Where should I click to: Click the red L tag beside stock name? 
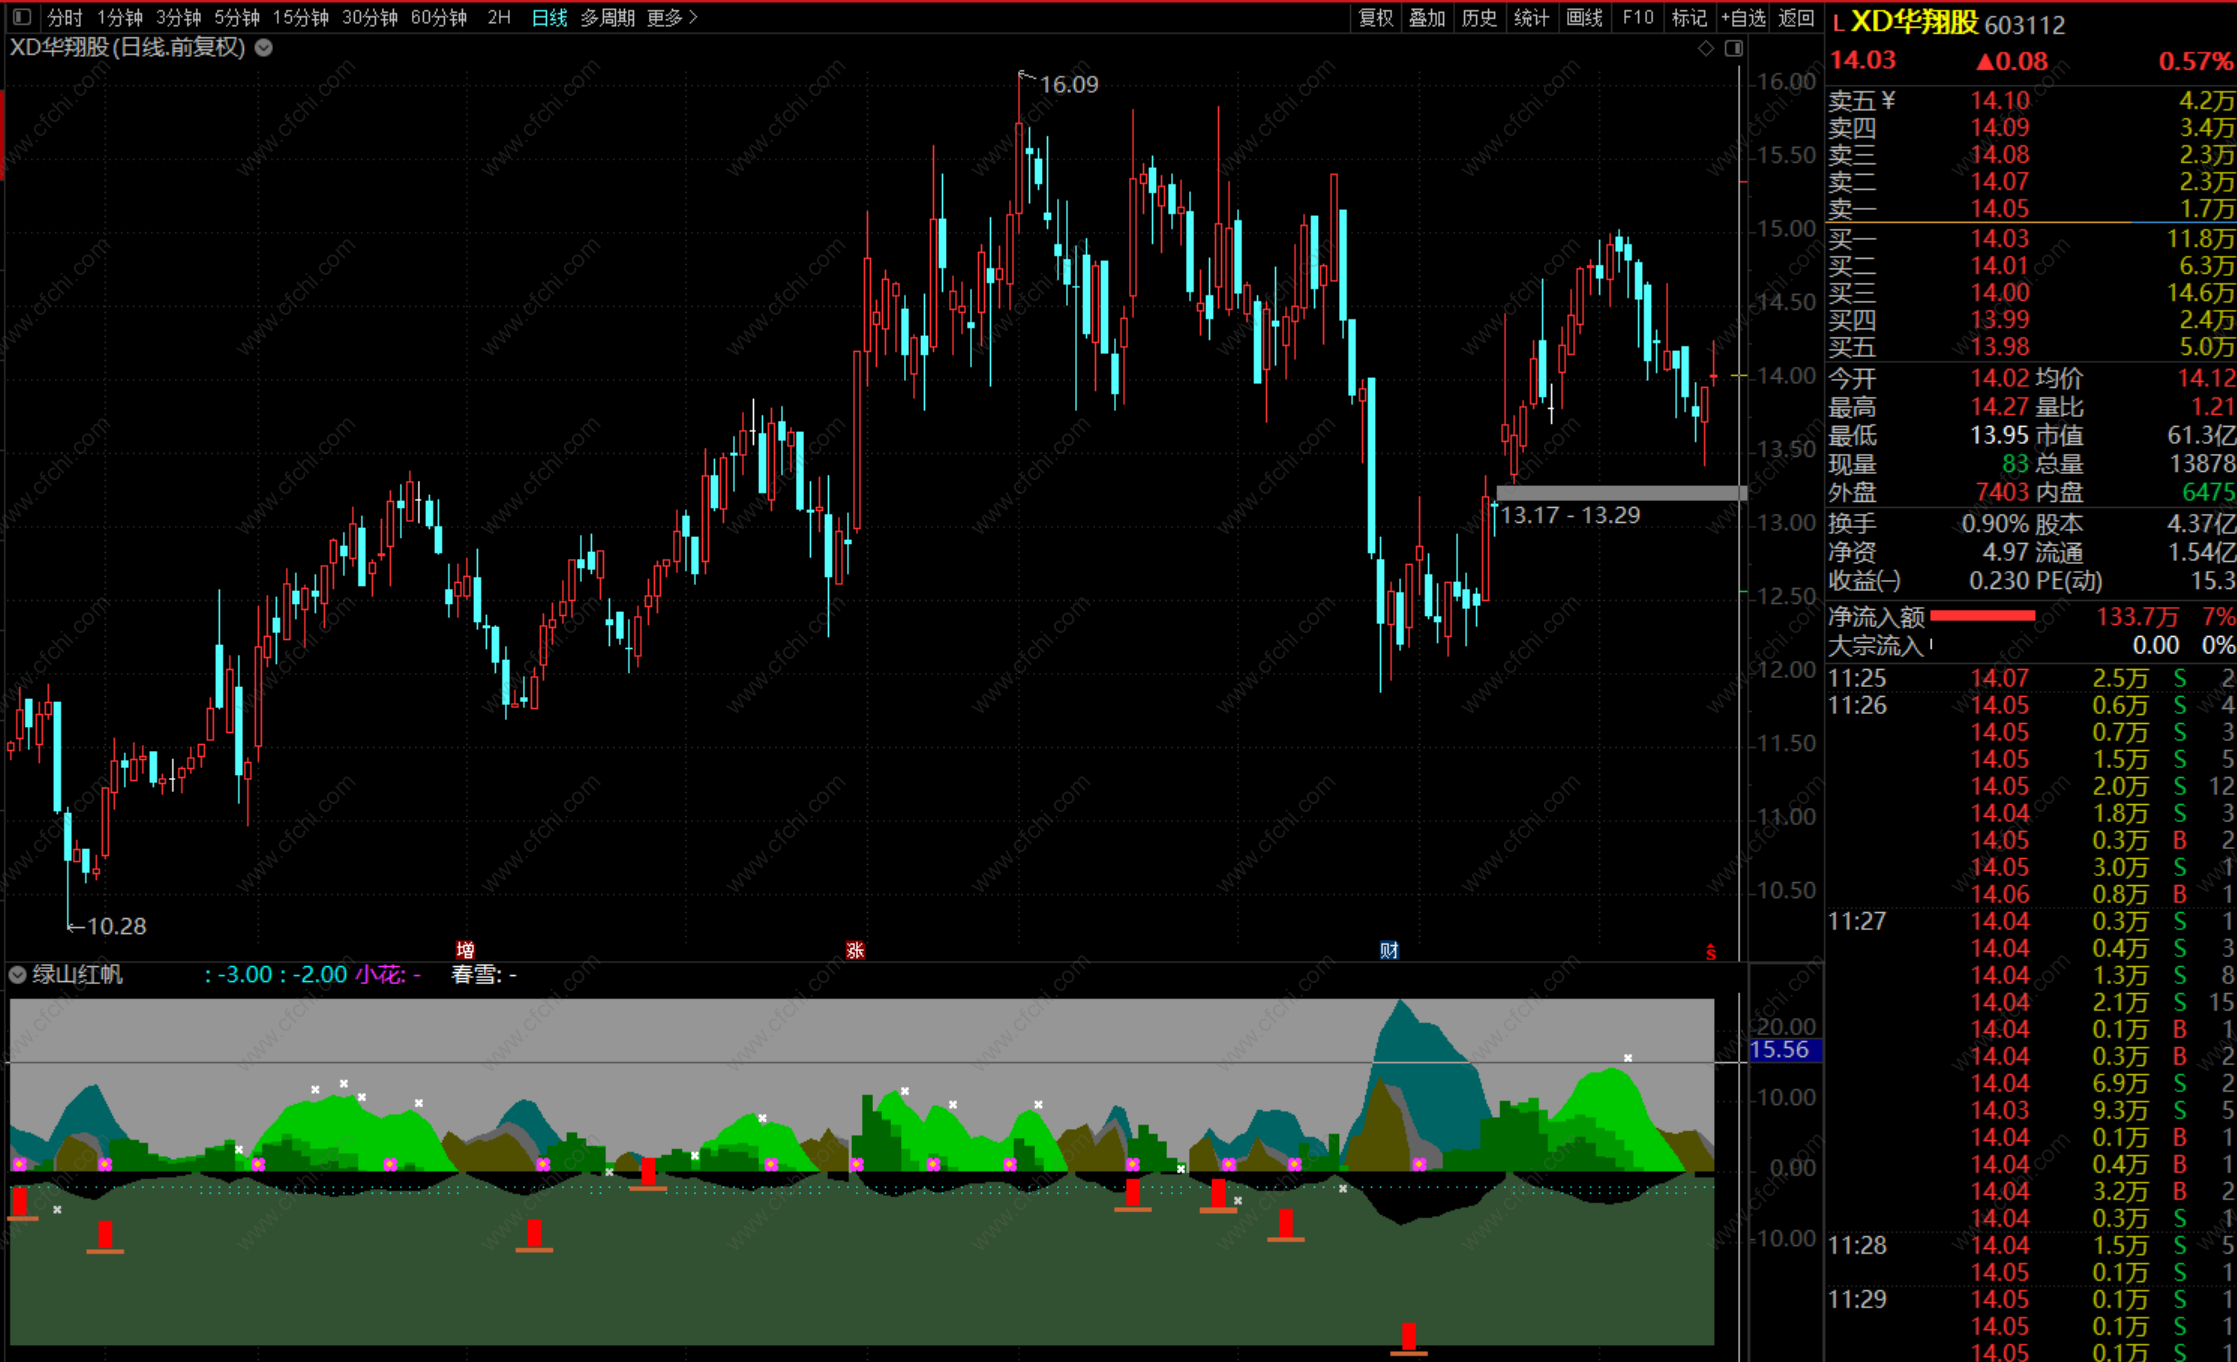1838,23
